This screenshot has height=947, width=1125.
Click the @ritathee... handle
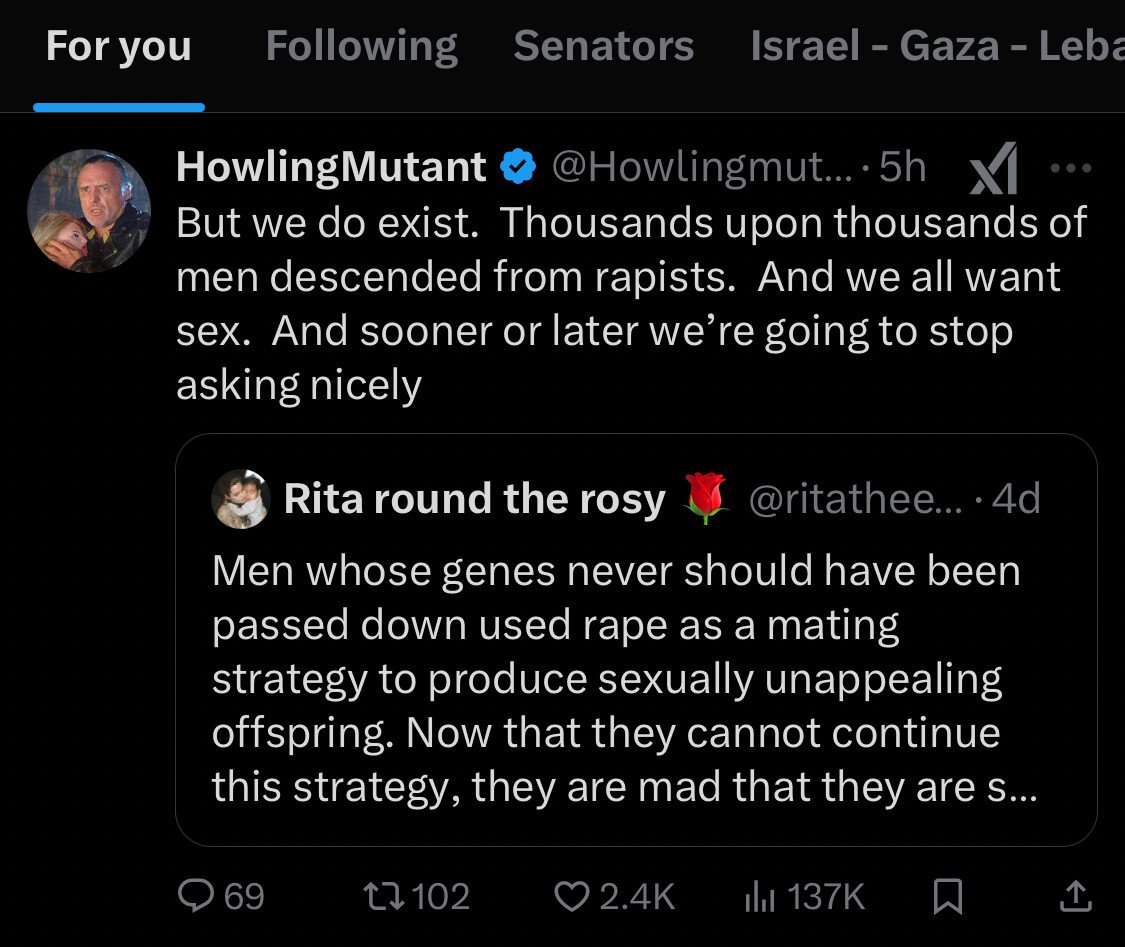855,499
